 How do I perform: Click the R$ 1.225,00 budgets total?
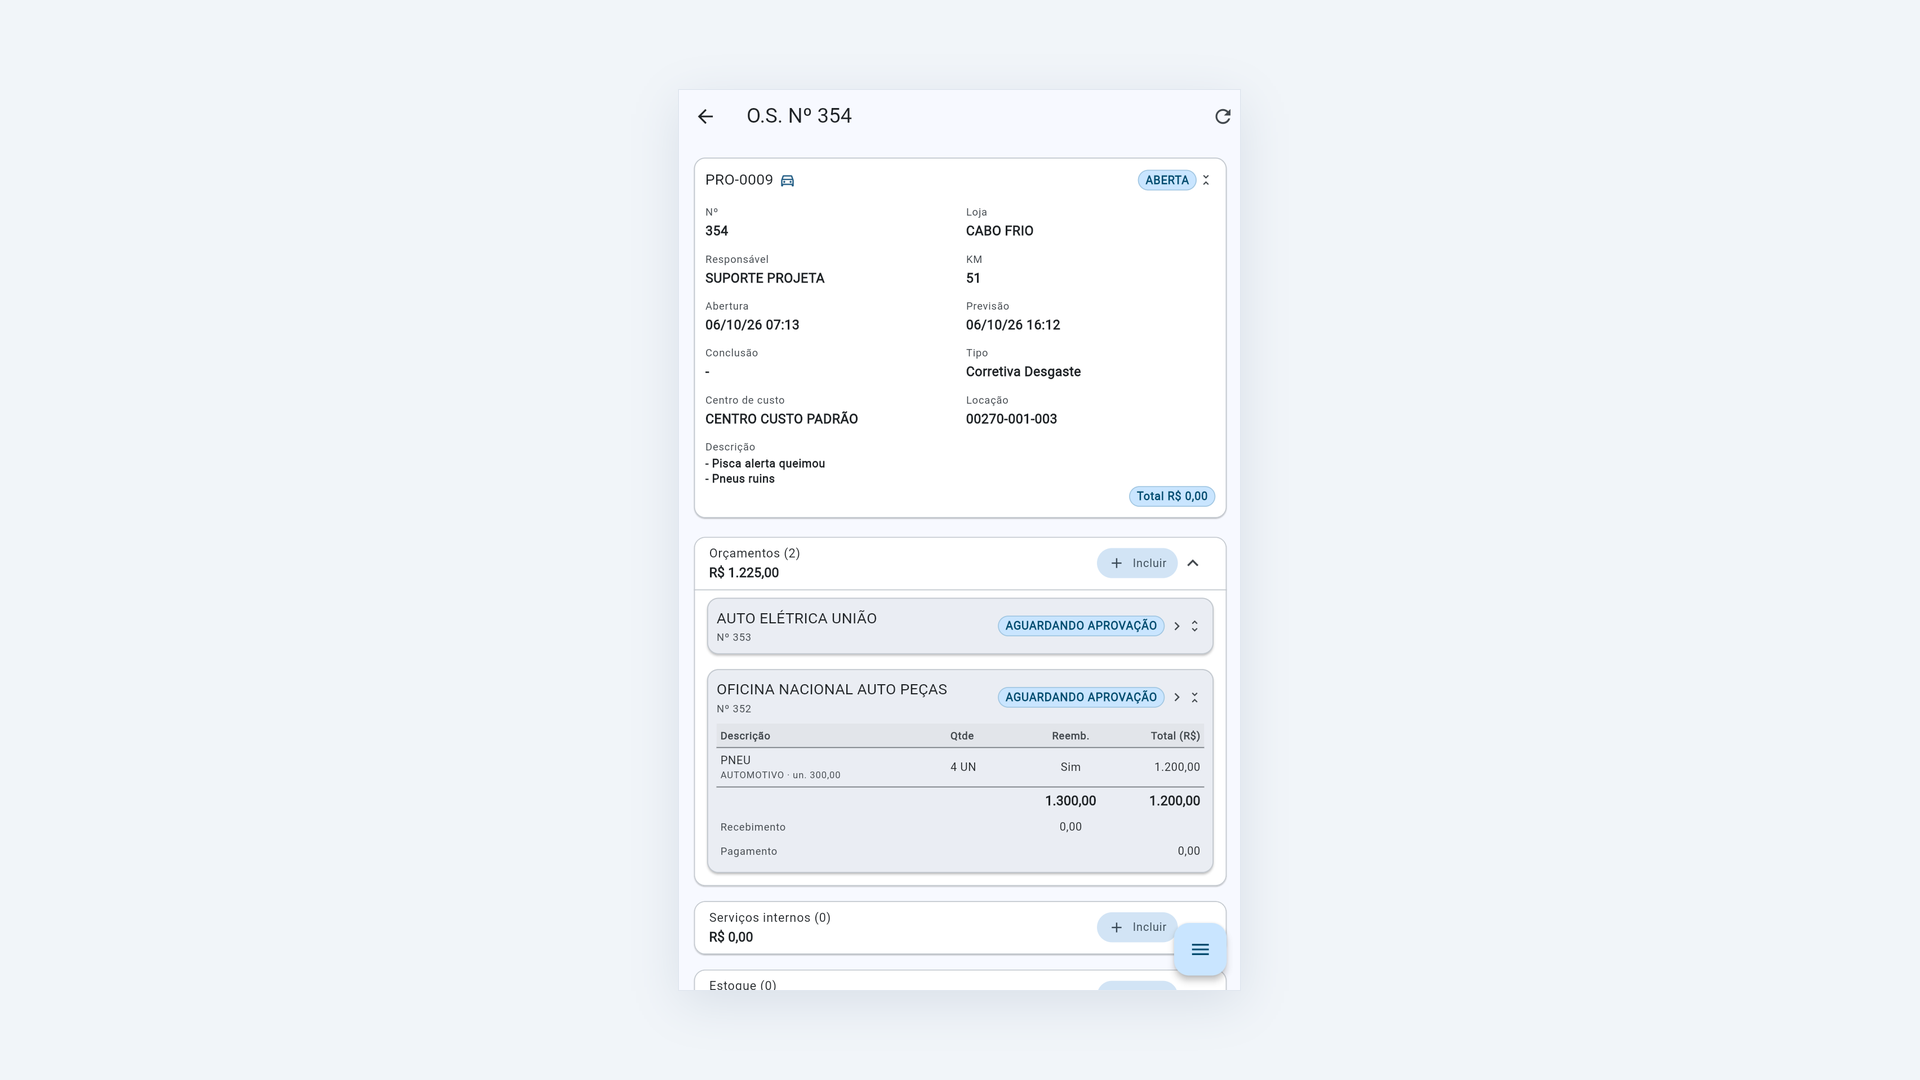(743, 573)
